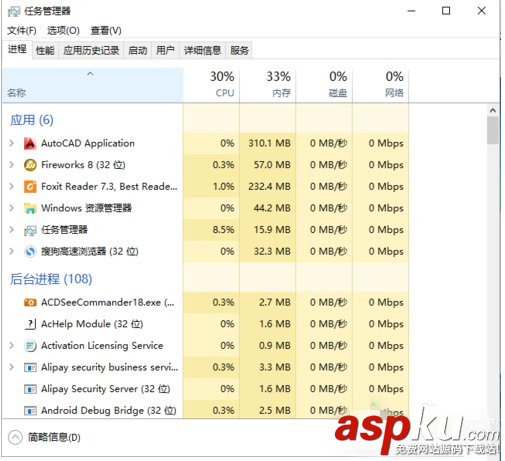Click the 简略信息 collapse arrow icon
This screenshot has height=461, width=505.
[x=15, y=437]
